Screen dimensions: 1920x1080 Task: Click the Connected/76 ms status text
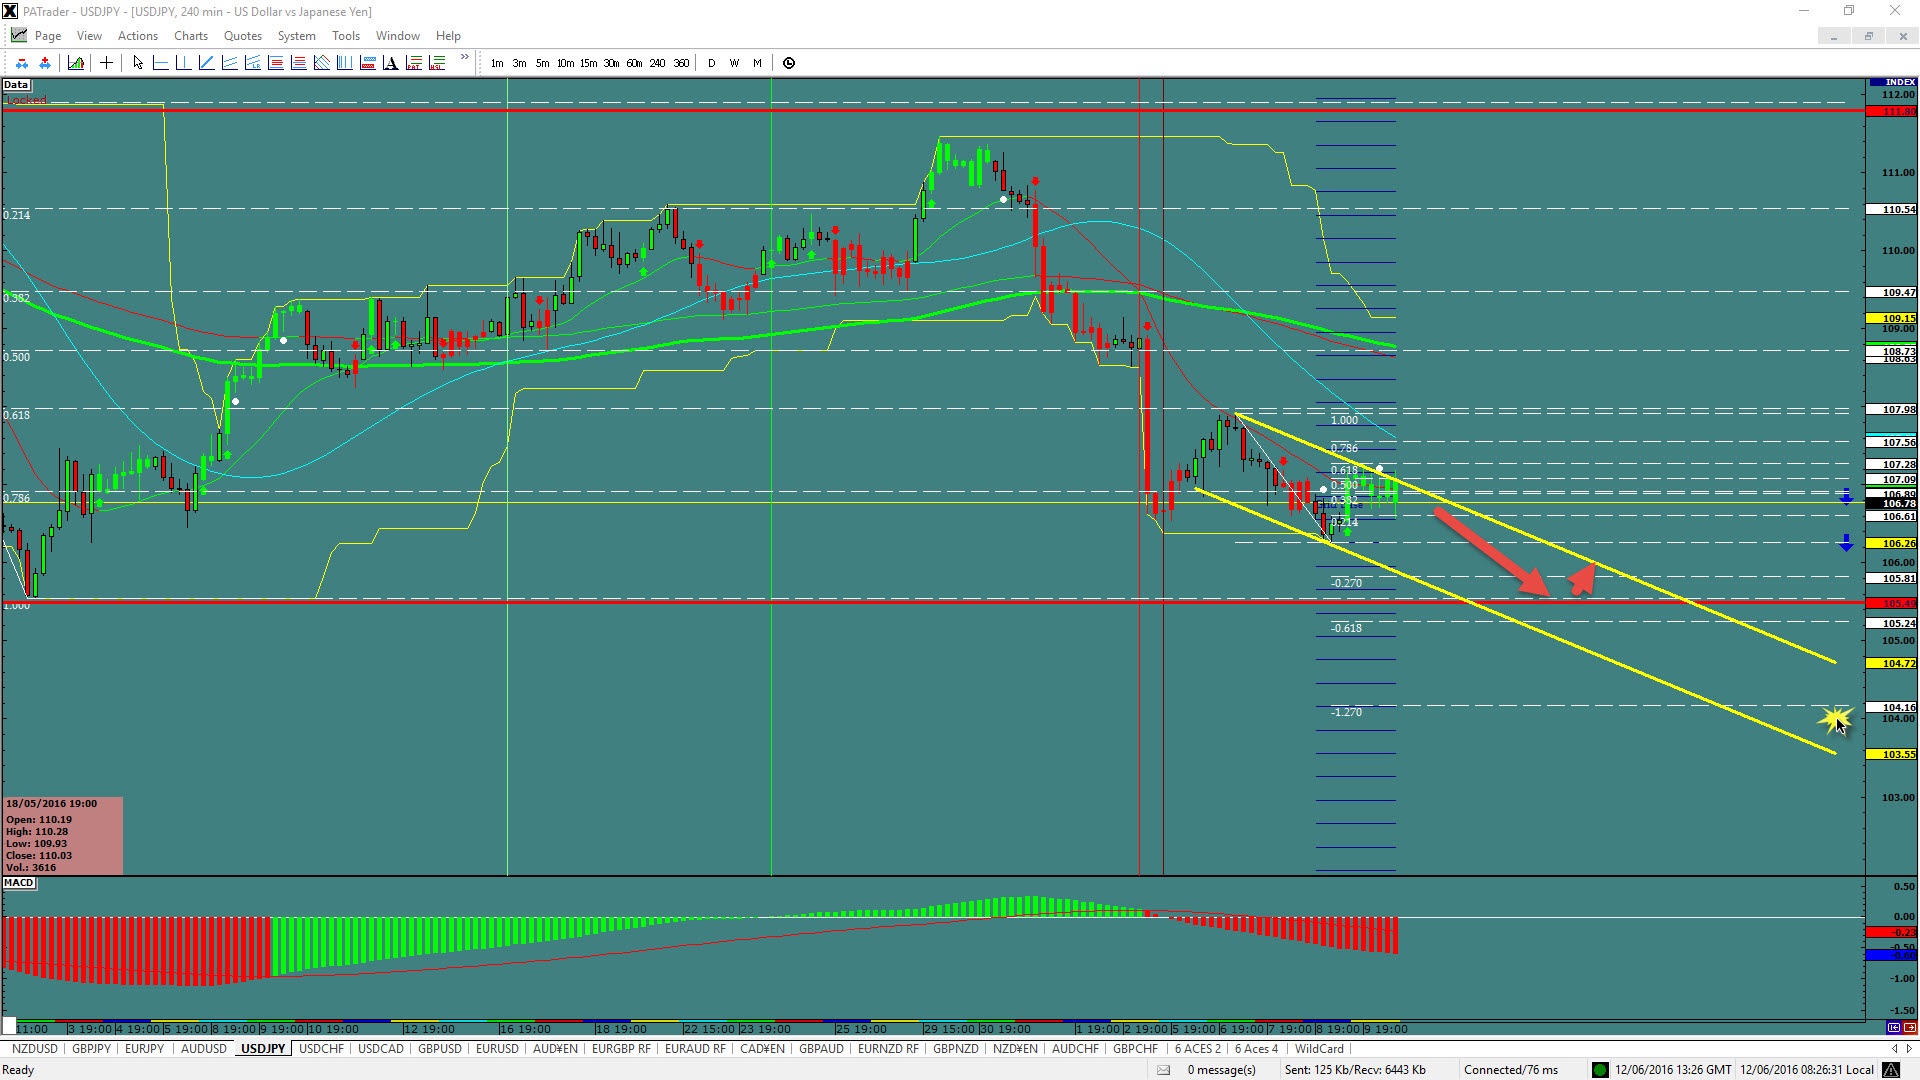pos(1511,1070)
